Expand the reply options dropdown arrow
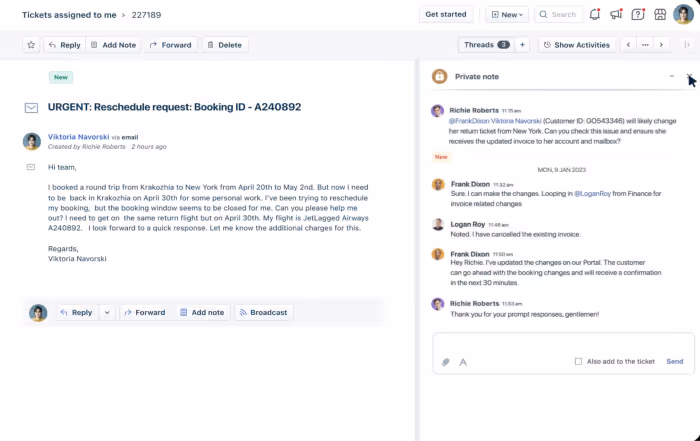Image resolution: width=700 pixels, height=441 pixels. [x=107, y=312]
